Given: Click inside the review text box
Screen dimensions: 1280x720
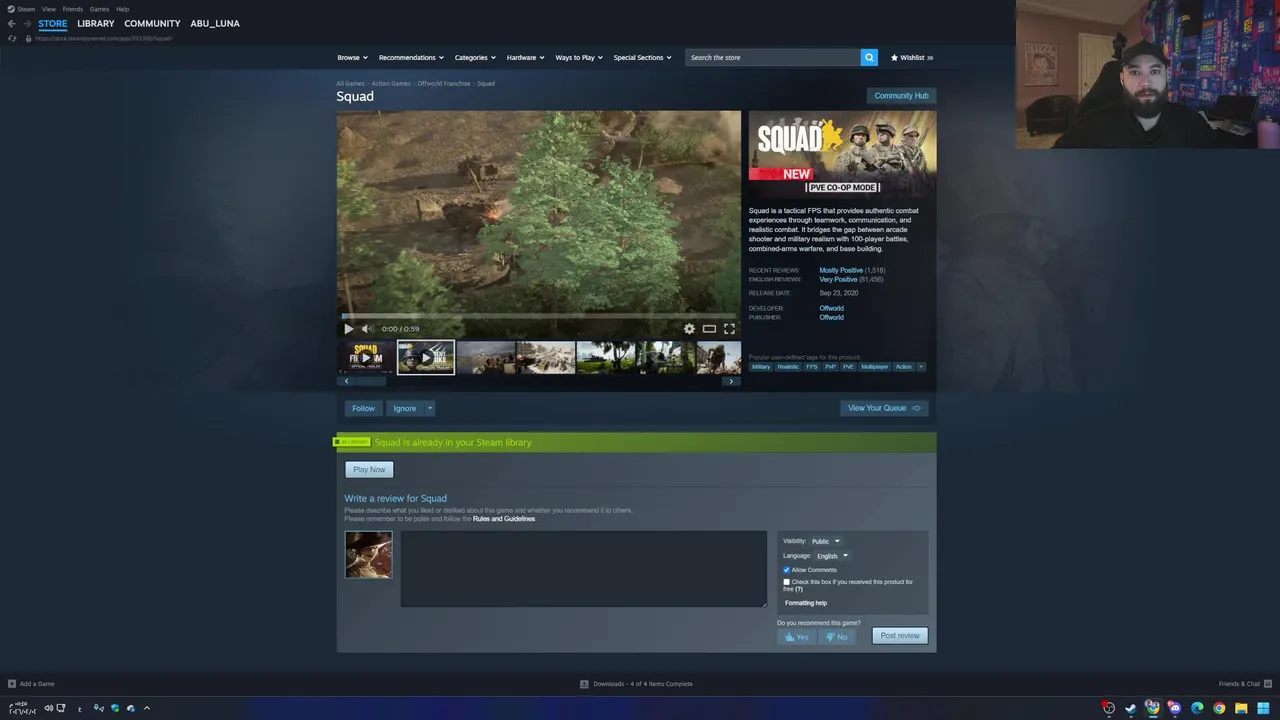Looking at the screenshot, I should pos(584,569).
